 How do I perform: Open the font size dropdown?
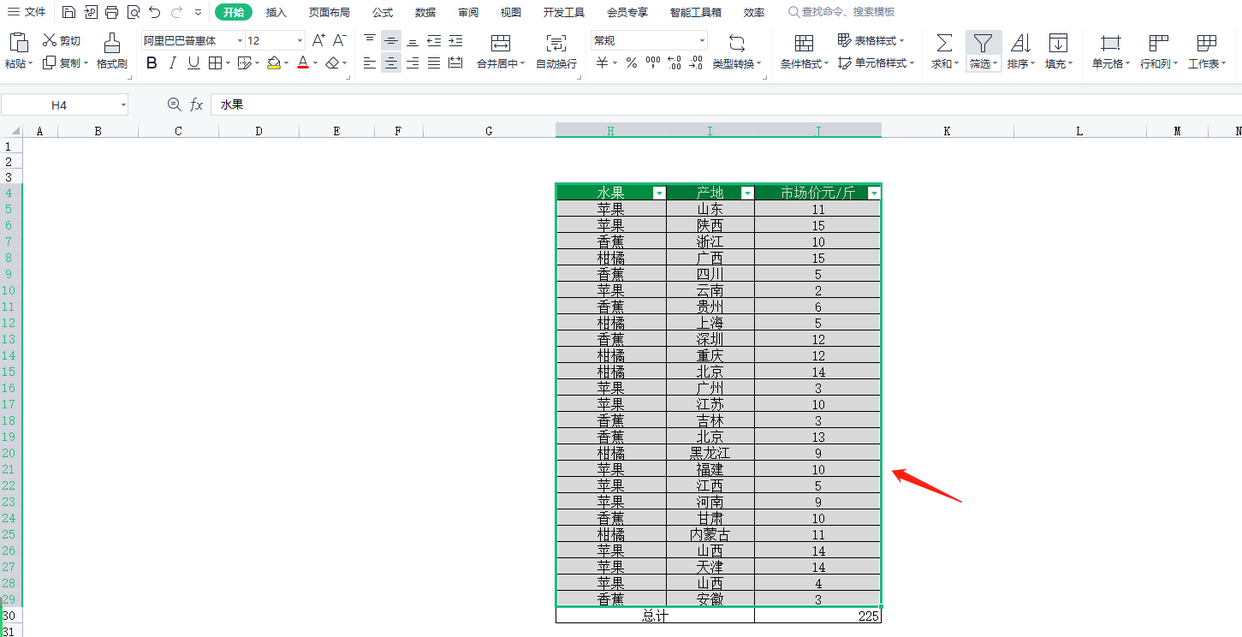pos(301,41)
